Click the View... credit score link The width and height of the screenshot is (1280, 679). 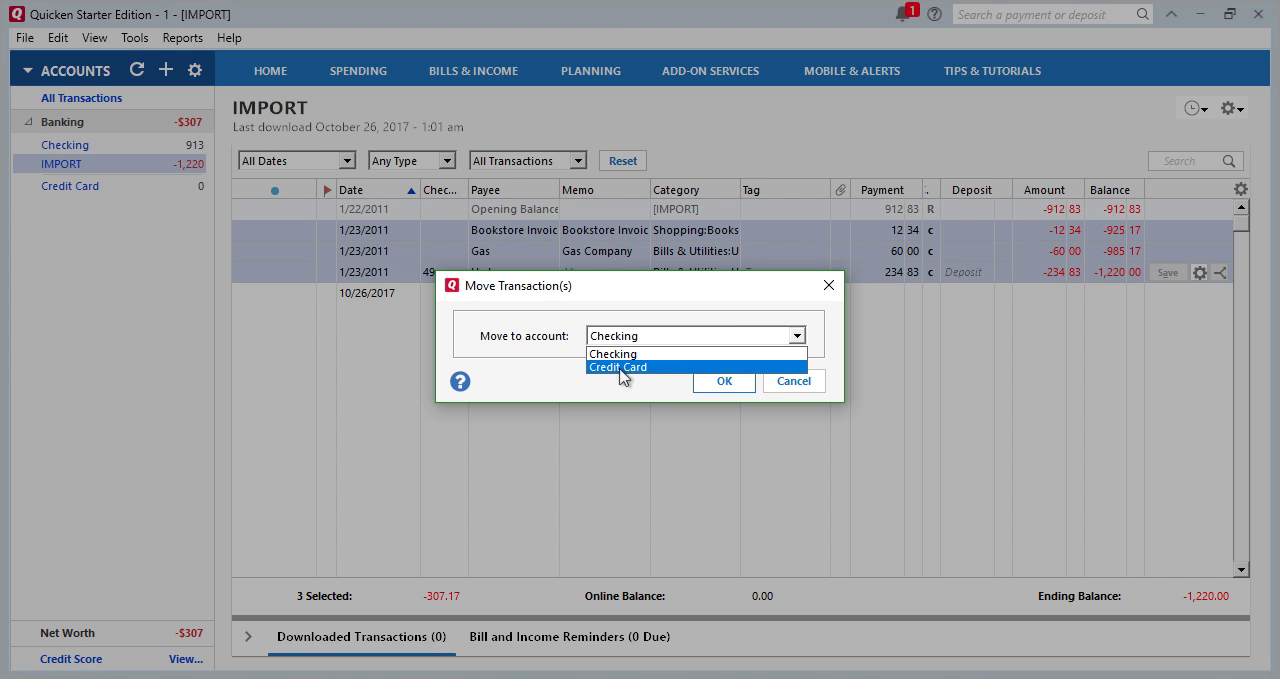point(186,659)
